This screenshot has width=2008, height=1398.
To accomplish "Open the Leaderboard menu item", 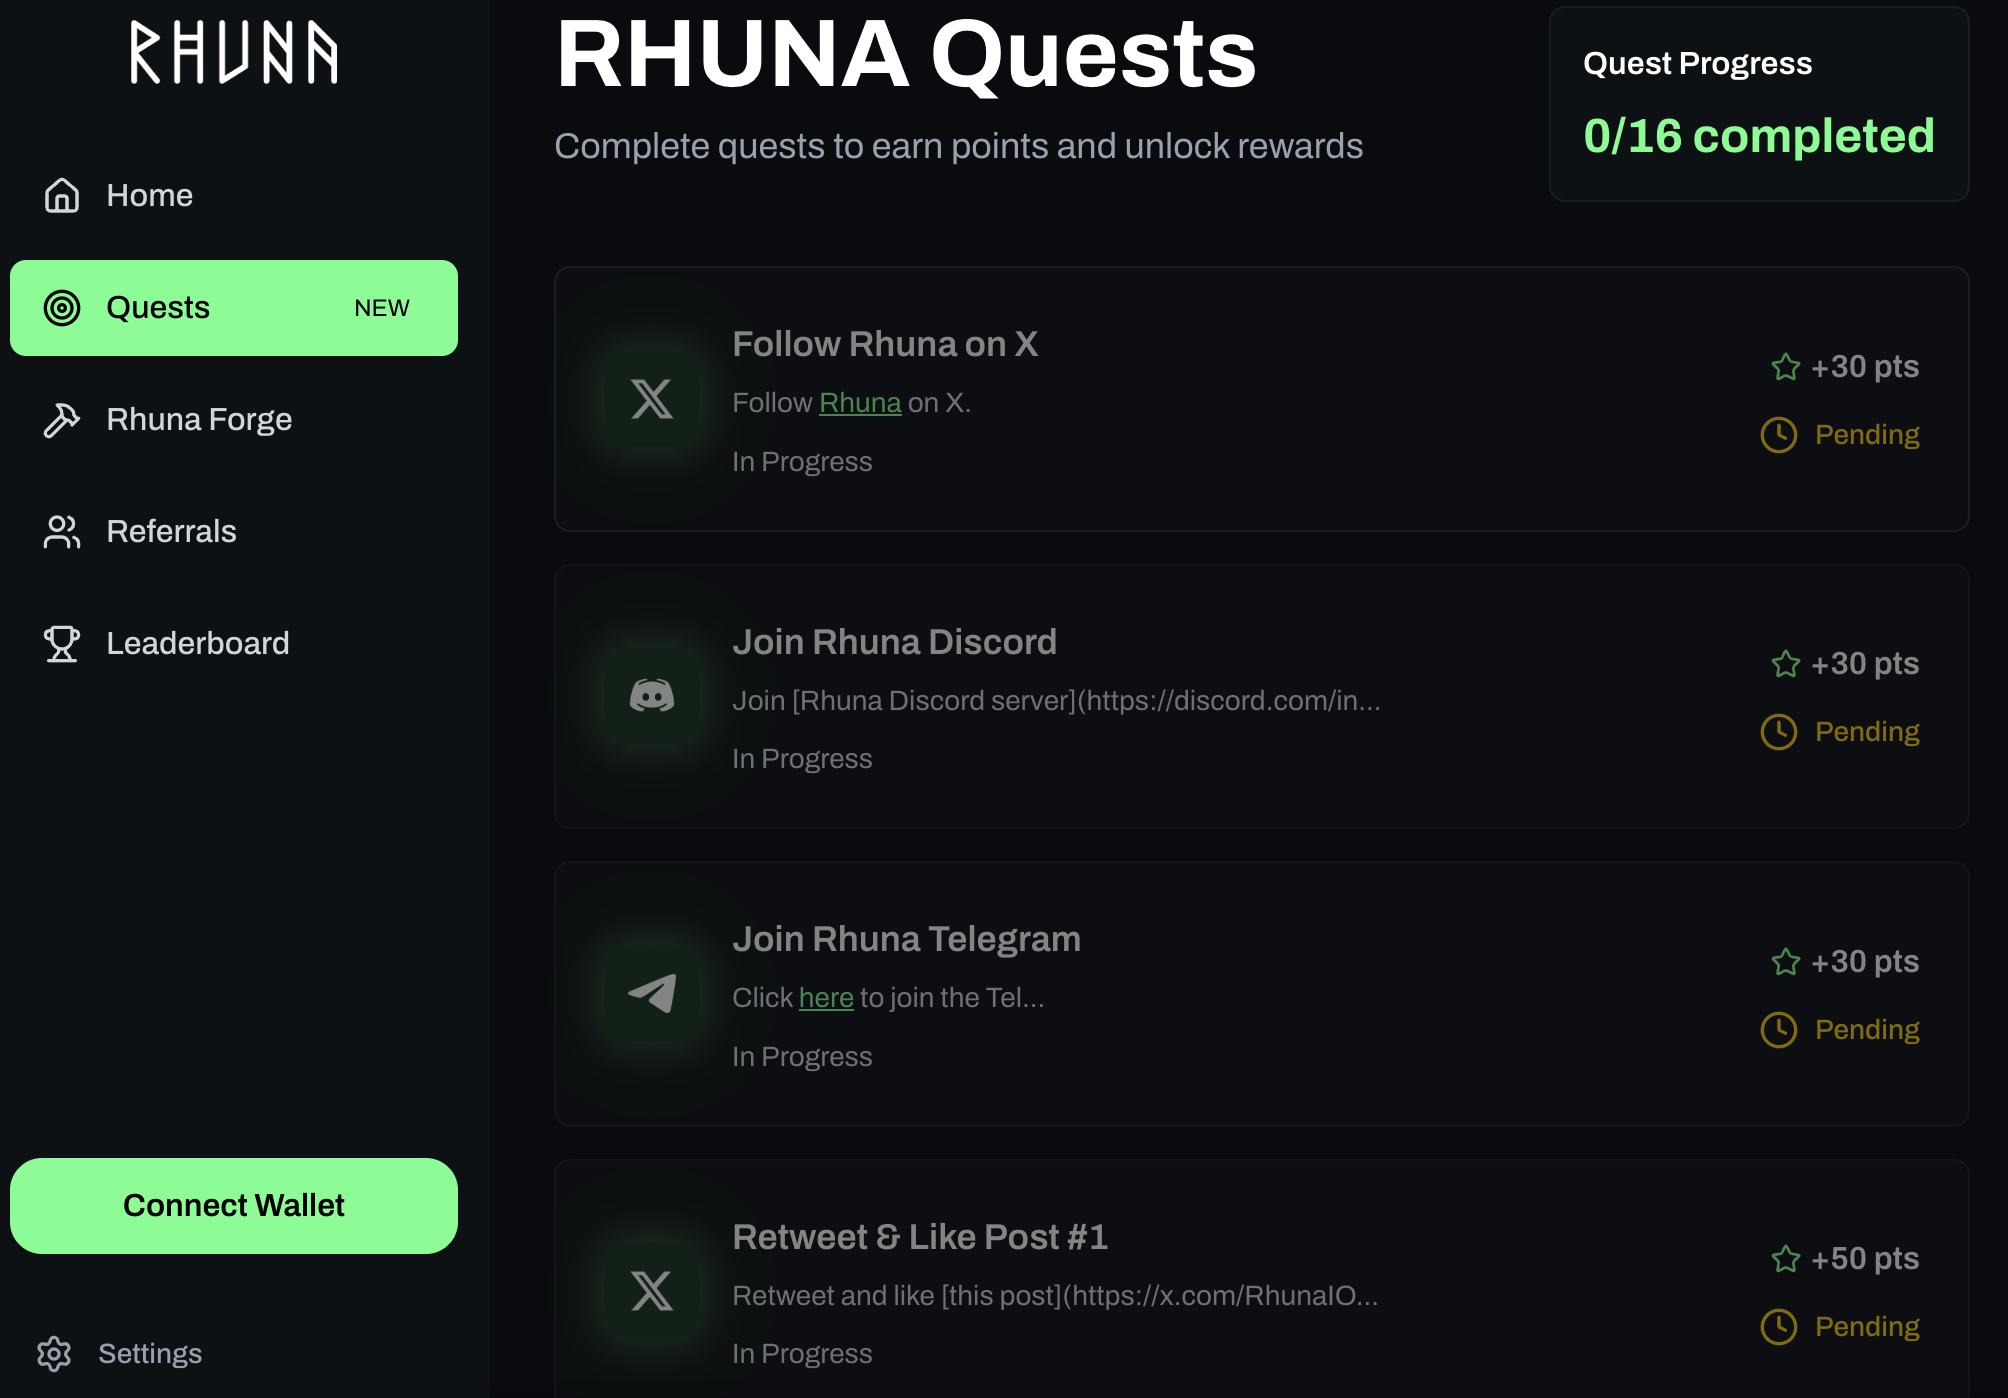I will (197, 643).
